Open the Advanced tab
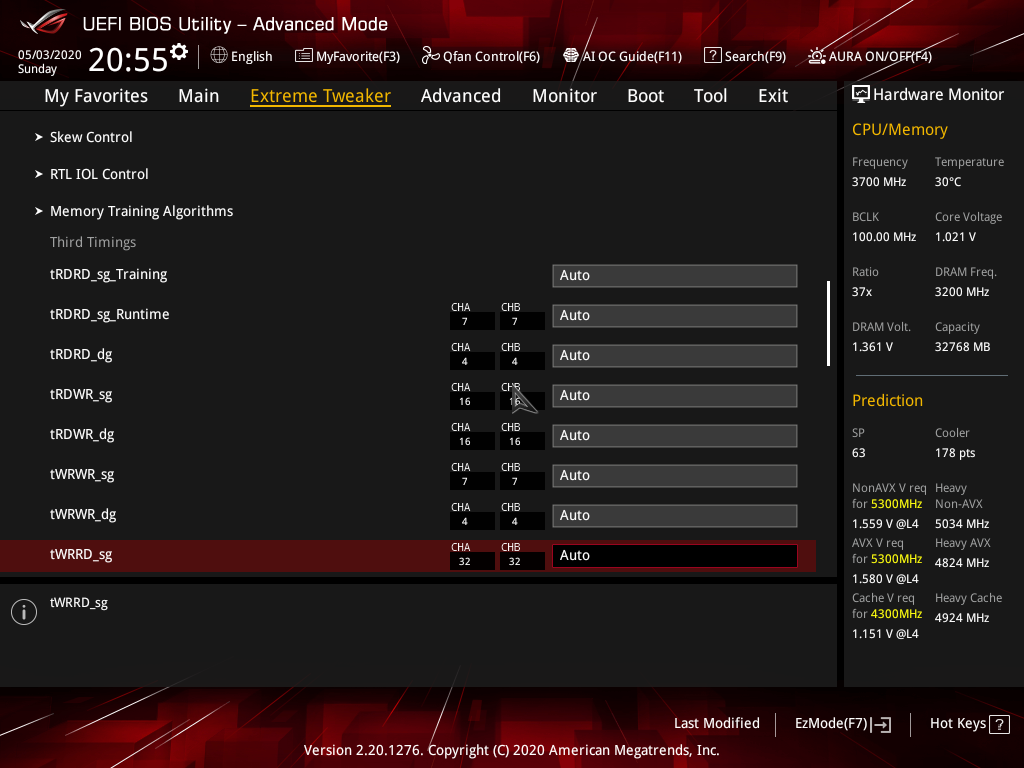 461,96
